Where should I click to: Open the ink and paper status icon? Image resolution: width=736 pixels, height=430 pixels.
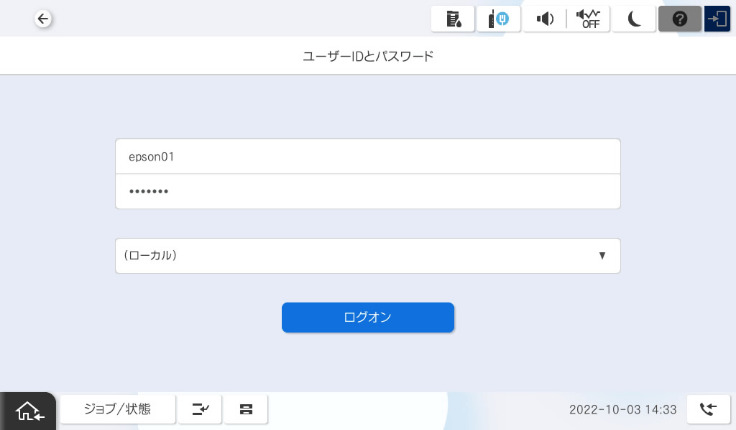pyautogui.click(x=453, y=19)
